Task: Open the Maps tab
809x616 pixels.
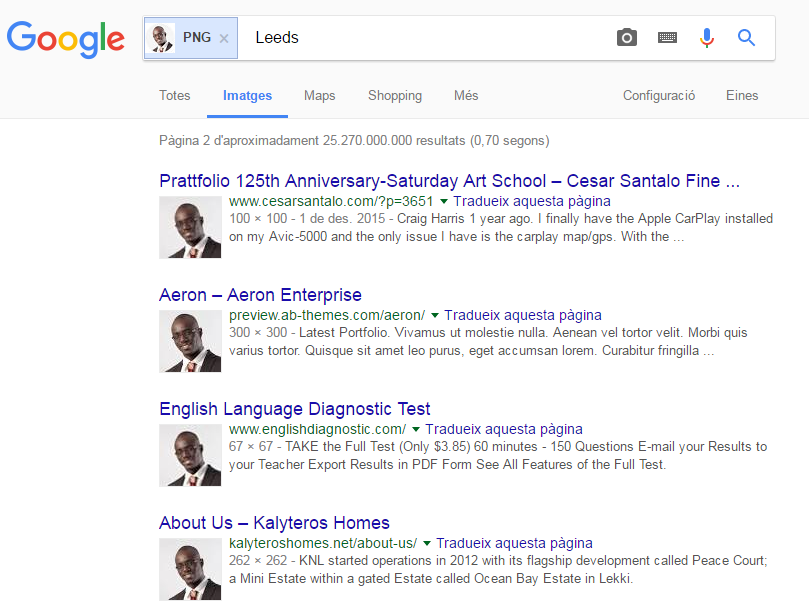Action: 319,95
